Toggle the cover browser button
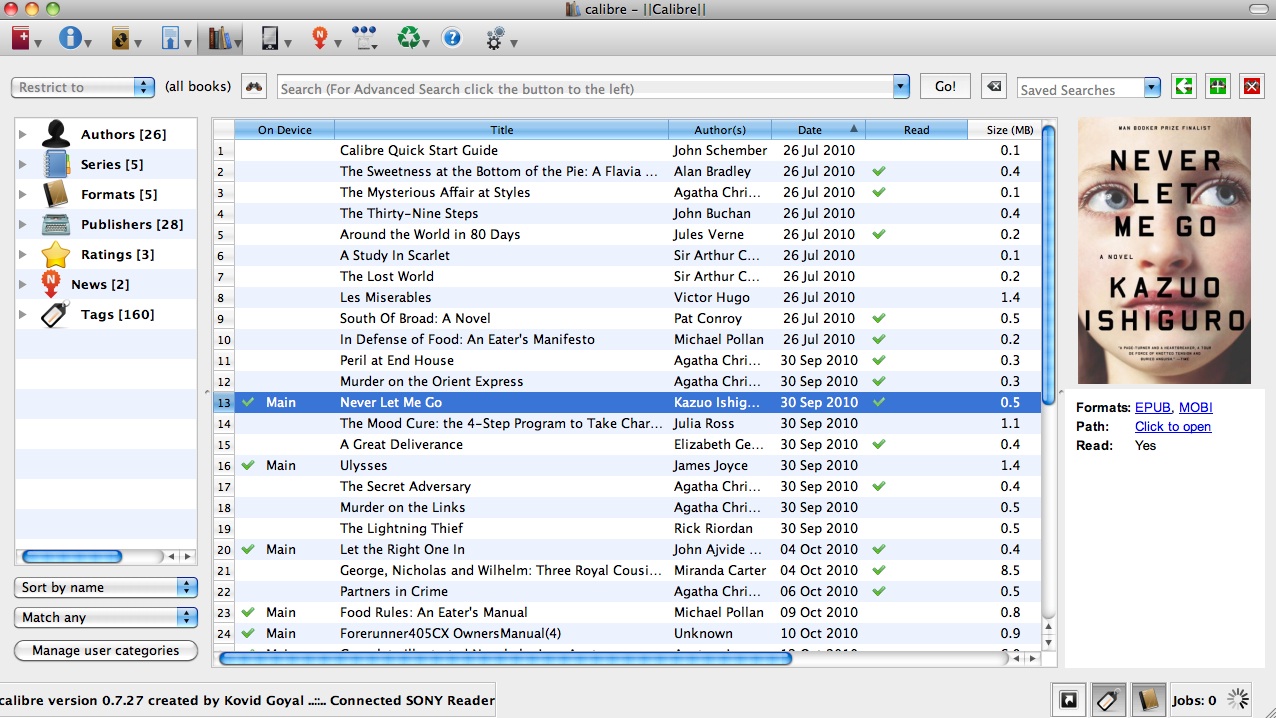 pyautogui.click(x=1069, y=700)
